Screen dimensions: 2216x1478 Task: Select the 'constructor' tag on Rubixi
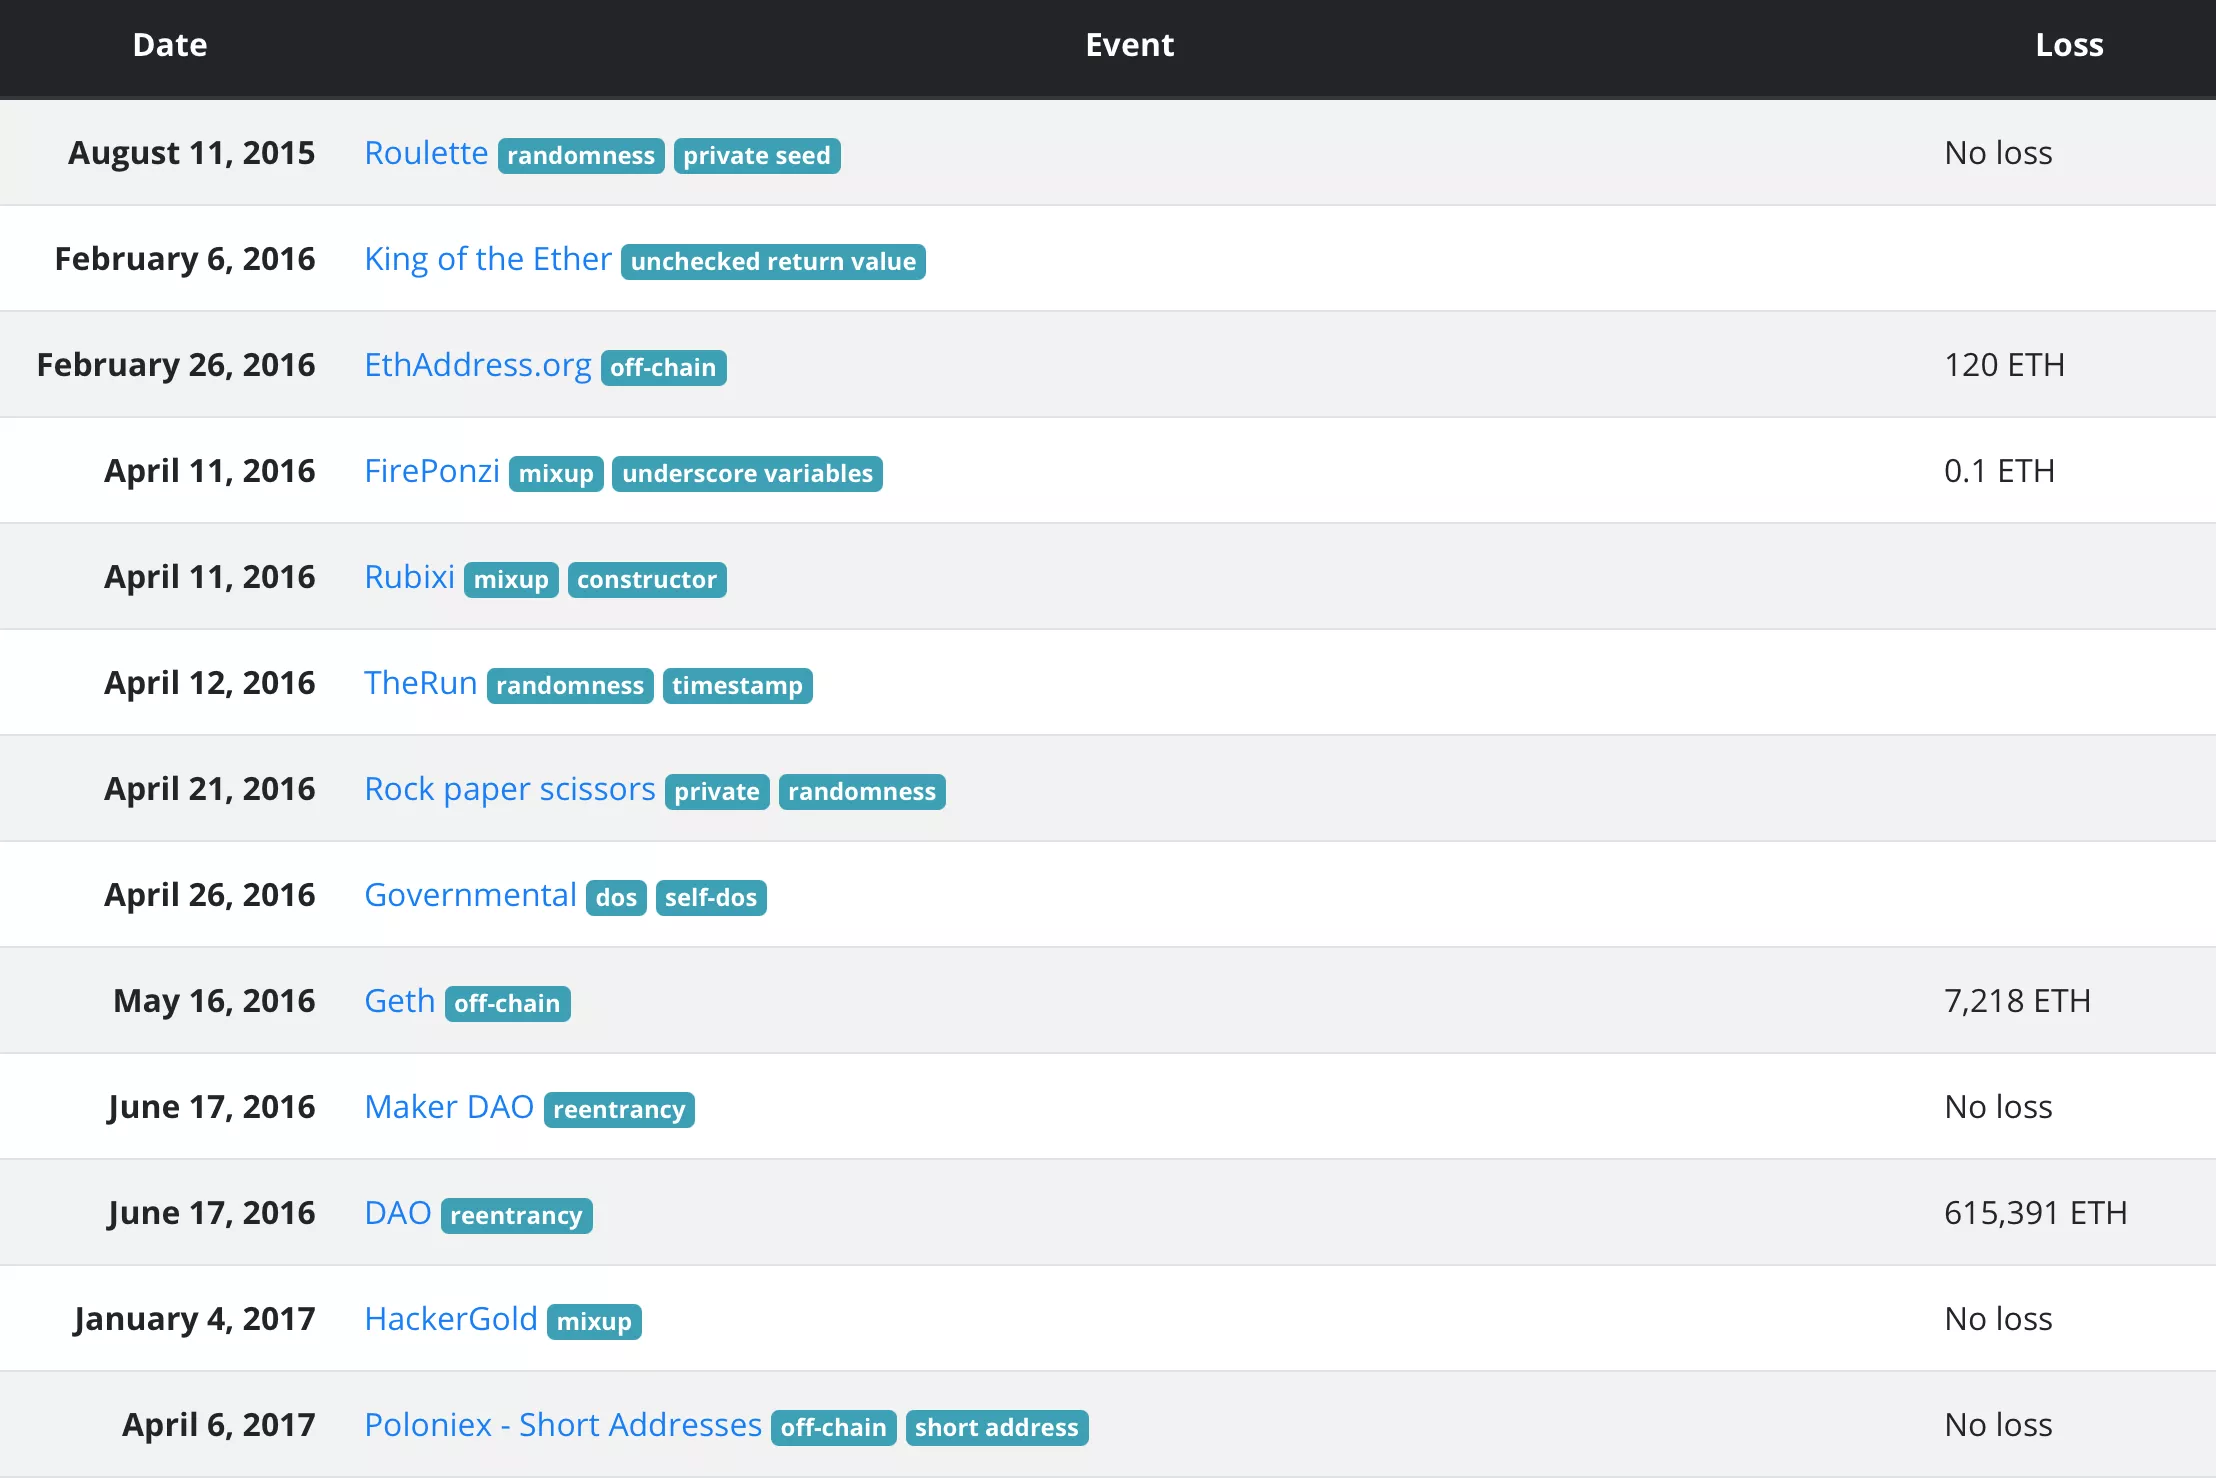coord(646,580)
